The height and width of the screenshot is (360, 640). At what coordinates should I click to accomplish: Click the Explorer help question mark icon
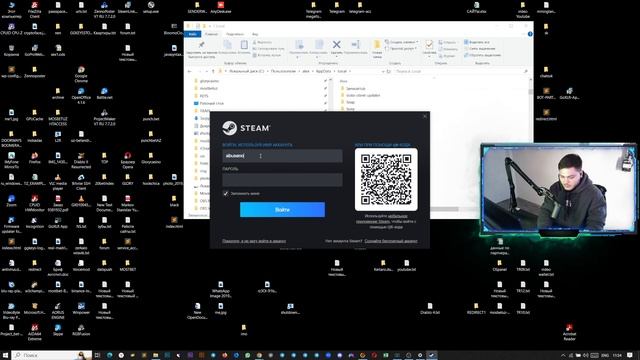tap(530, 34)
